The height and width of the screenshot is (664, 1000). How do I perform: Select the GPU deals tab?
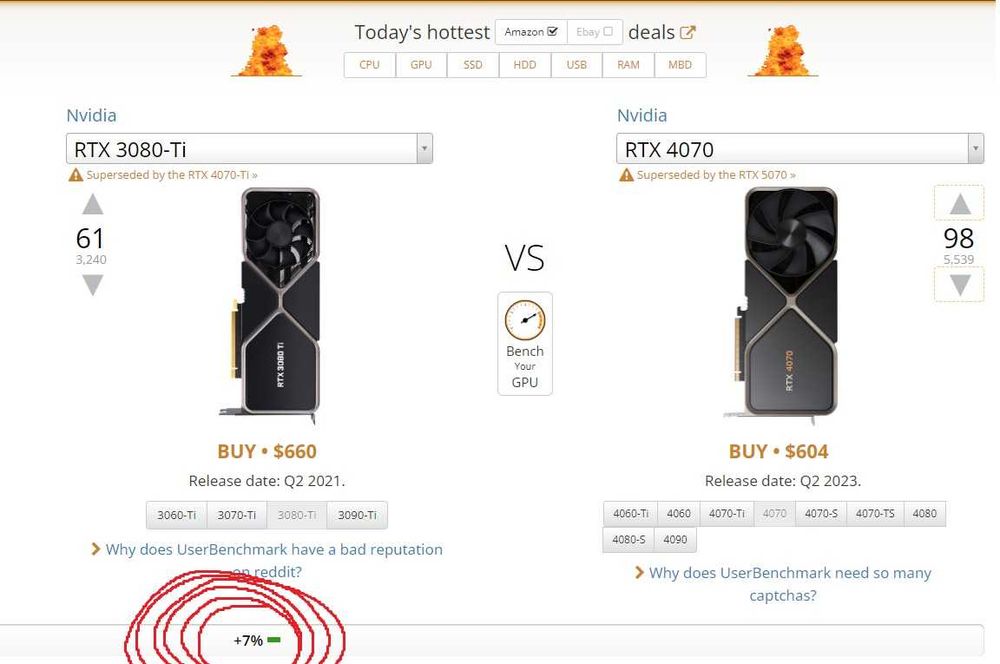[421, 65]
